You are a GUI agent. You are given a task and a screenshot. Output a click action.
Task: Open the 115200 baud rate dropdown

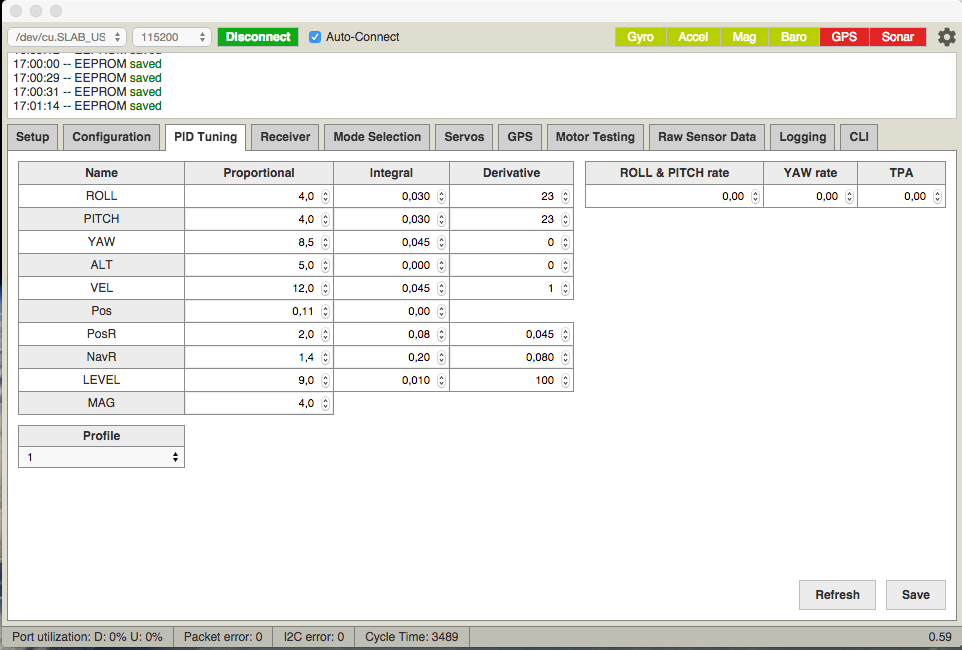pyautogui.click(x=171, y=37)
